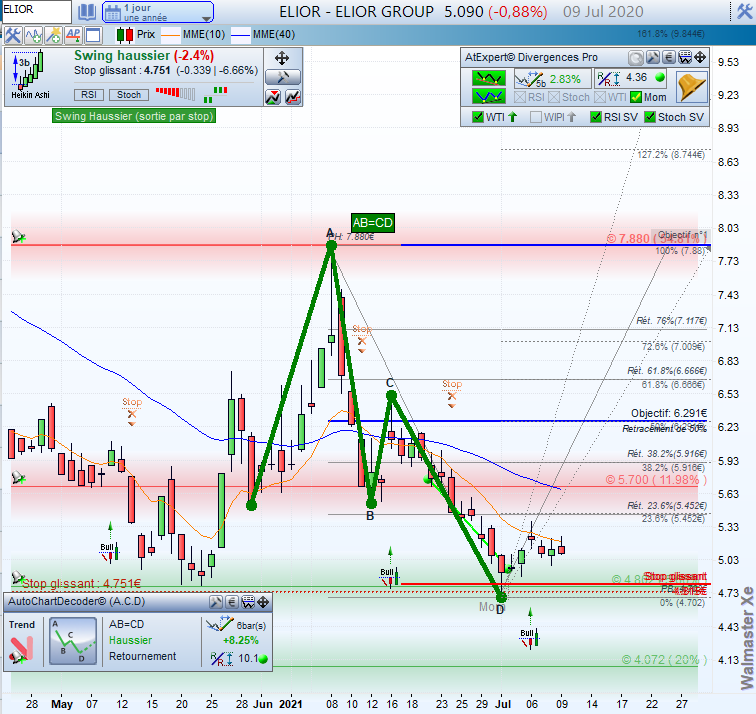Image resolution: width=756 pixels, height=714 pixels.
Task: Click the AB=CD green label on chart
Action: point(373,223)
